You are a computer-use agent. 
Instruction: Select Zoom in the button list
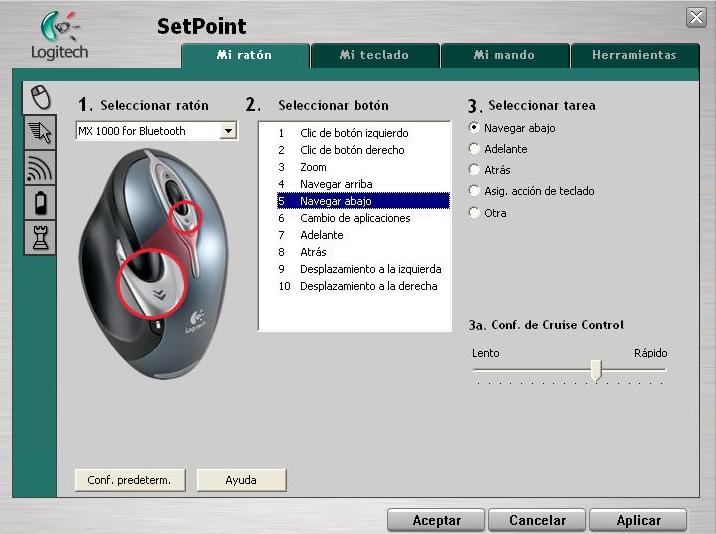pyautogui.click(x=313, y=167)
